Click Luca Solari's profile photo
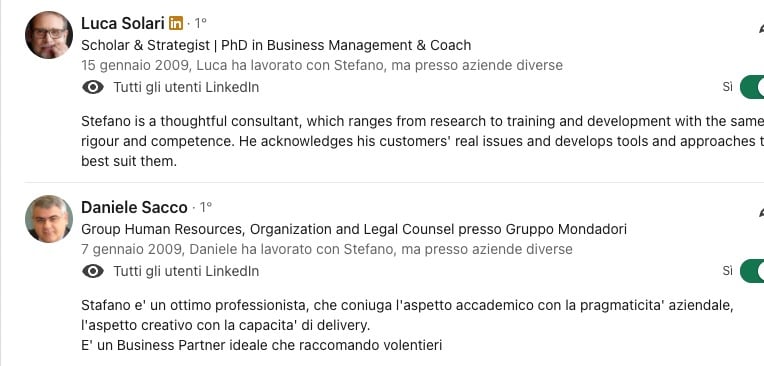Image resolution: width=764 pixels, height=366 pixels. (x=49, y=35)
